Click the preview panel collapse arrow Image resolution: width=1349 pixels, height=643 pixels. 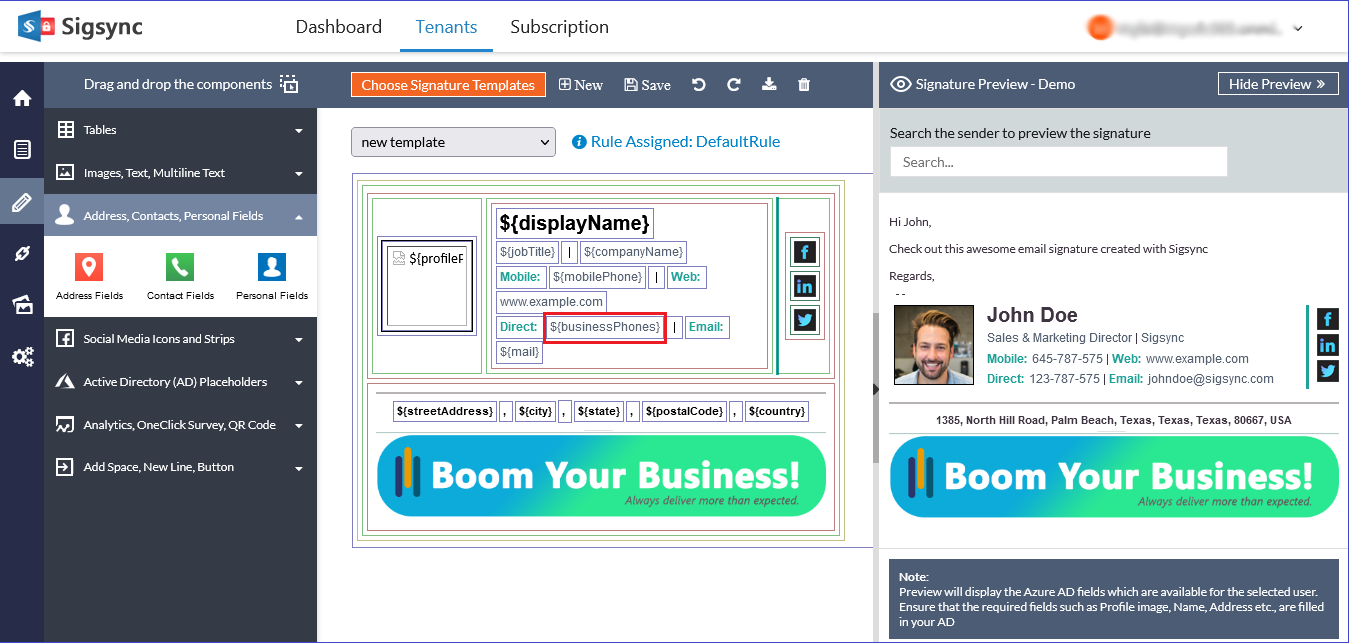coord(877,389)
